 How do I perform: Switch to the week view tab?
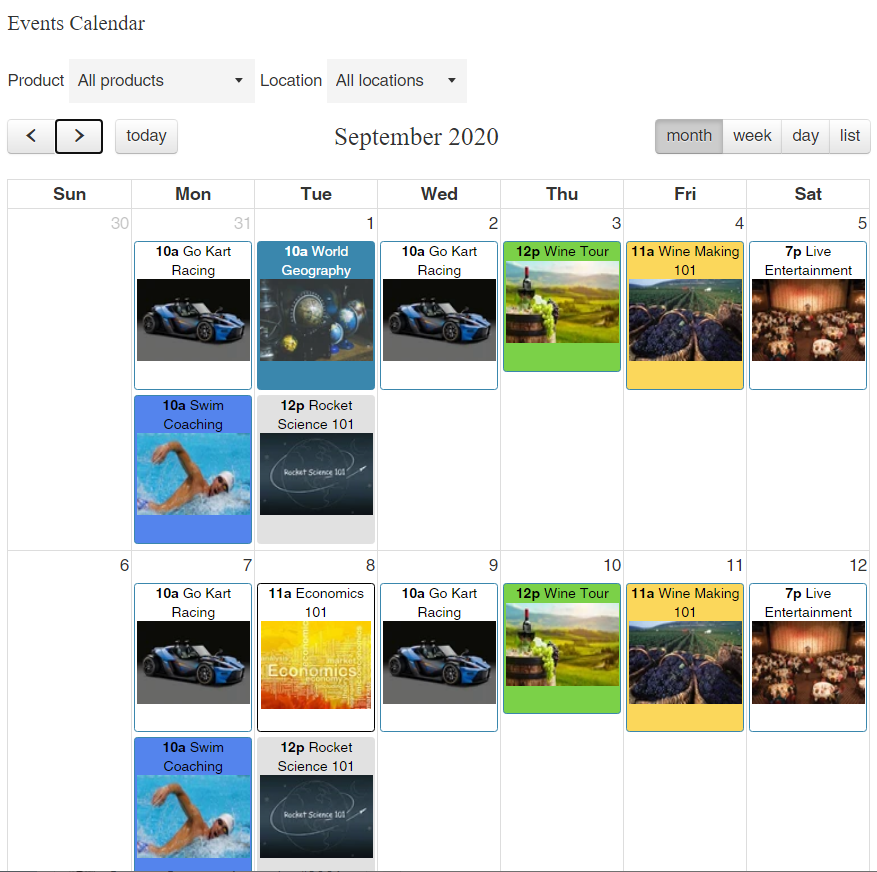752,136
